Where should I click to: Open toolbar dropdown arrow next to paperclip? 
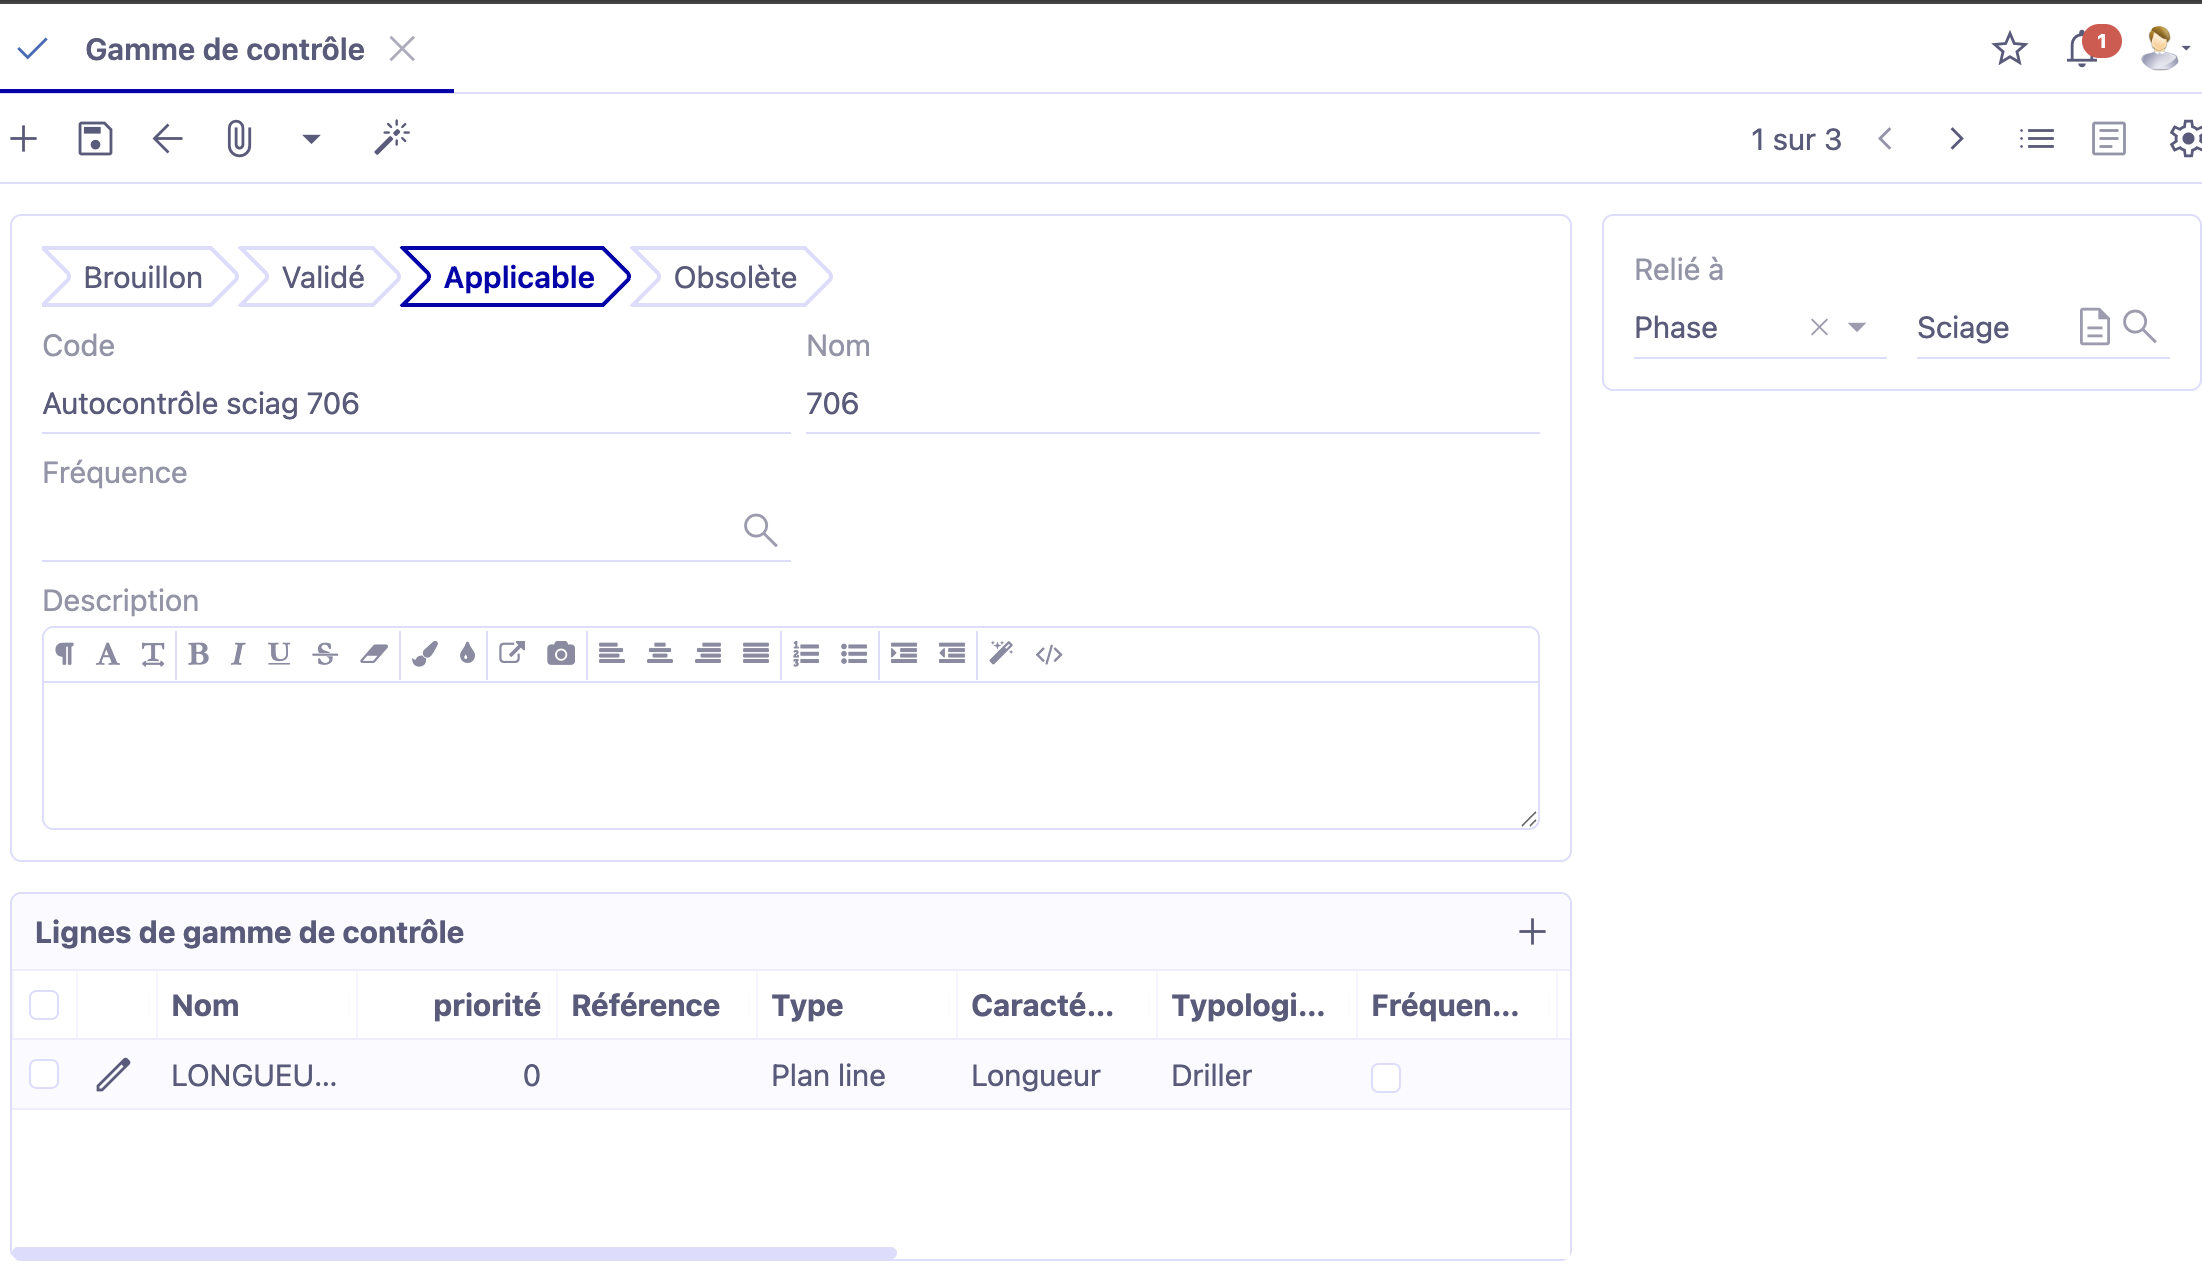(311, 139)
